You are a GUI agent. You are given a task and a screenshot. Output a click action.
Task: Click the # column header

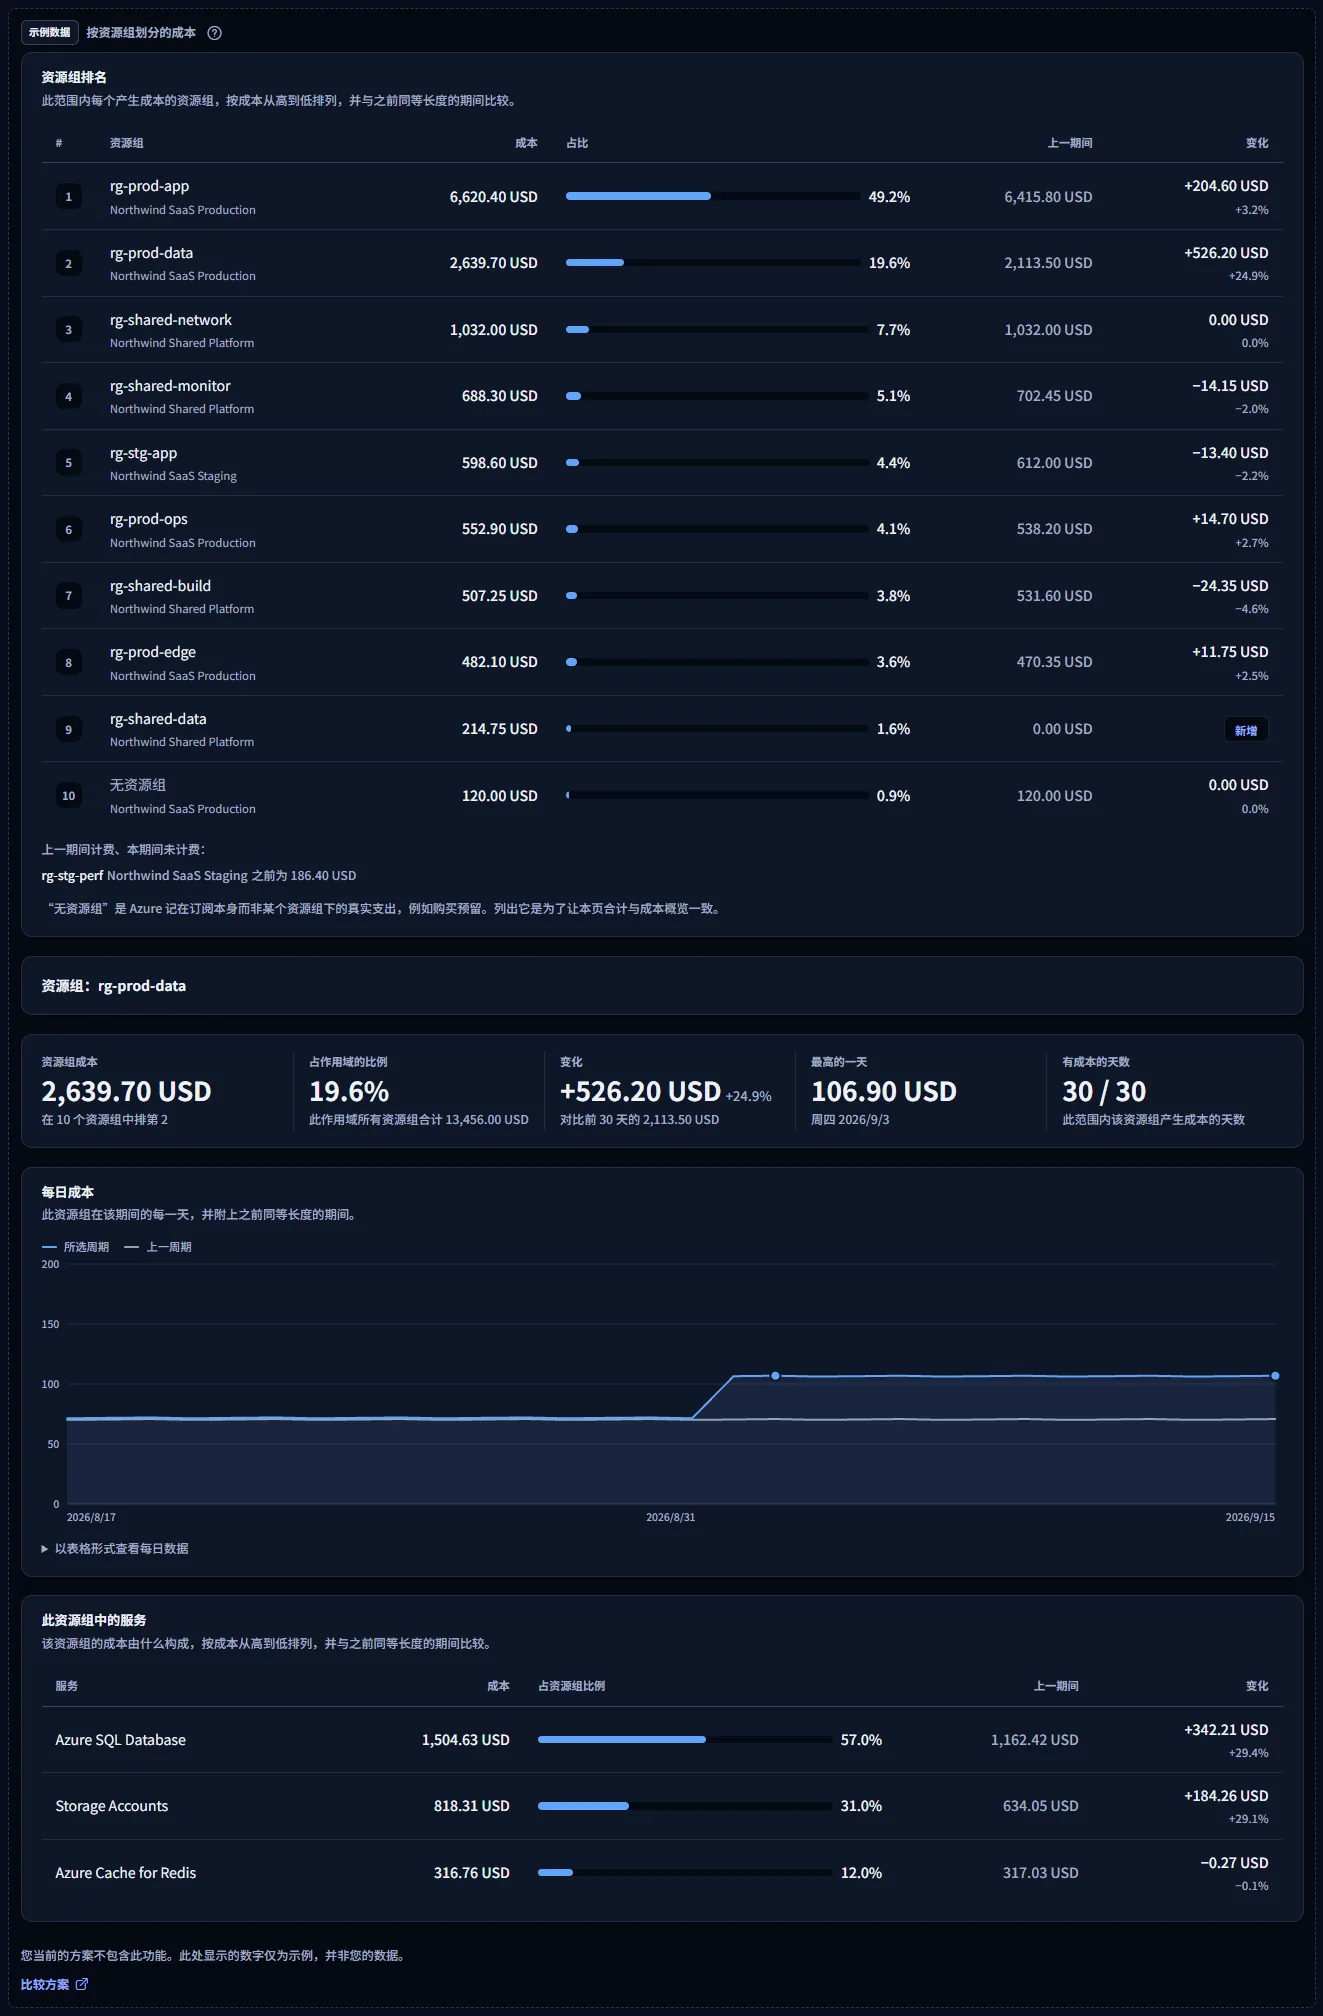(59, 143)
